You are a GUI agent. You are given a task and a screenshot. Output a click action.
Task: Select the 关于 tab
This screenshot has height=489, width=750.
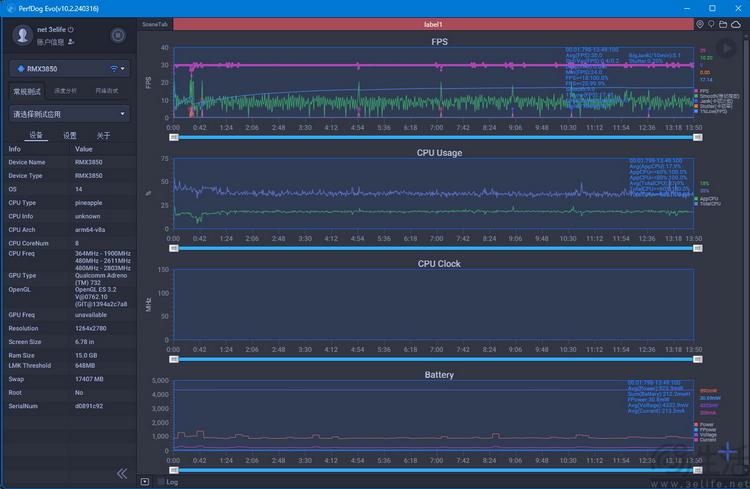pos(103,135)
